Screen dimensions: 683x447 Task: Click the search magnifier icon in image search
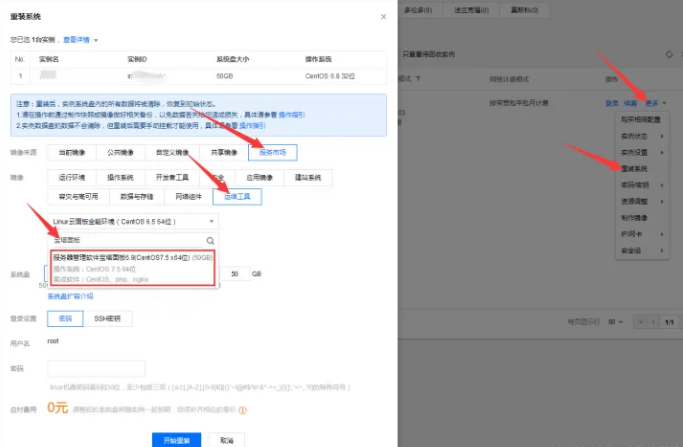tap(210, 240)
